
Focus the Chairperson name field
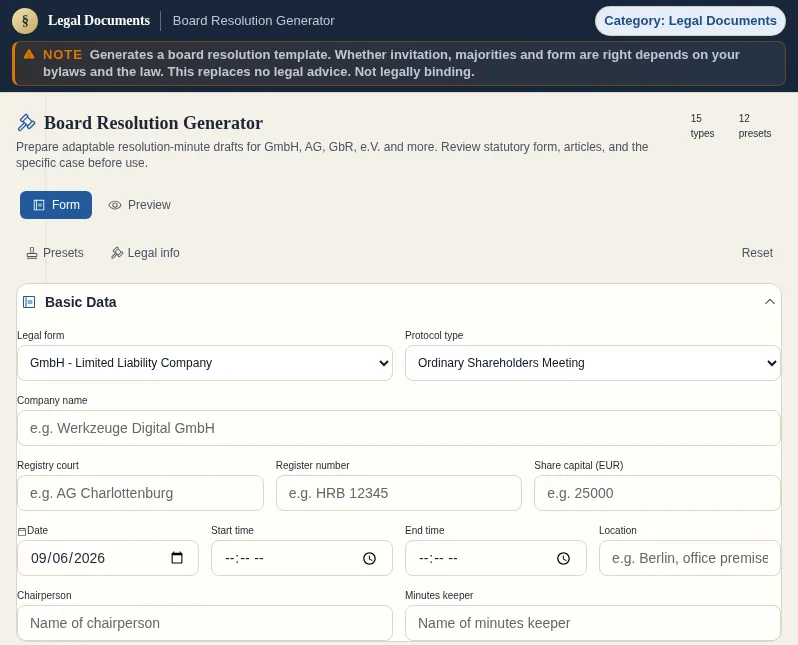[x=205, y=623]
